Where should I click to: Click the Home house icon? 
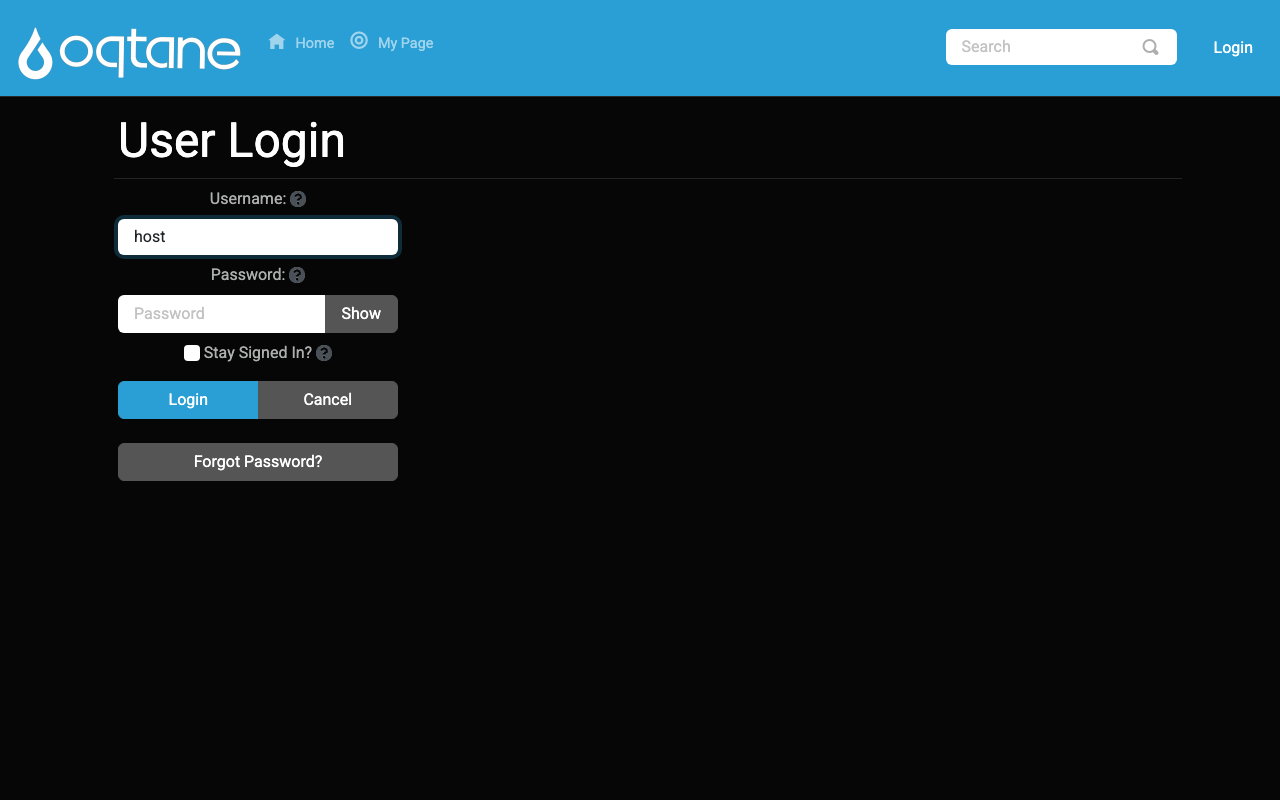click(x=277, y=42)
